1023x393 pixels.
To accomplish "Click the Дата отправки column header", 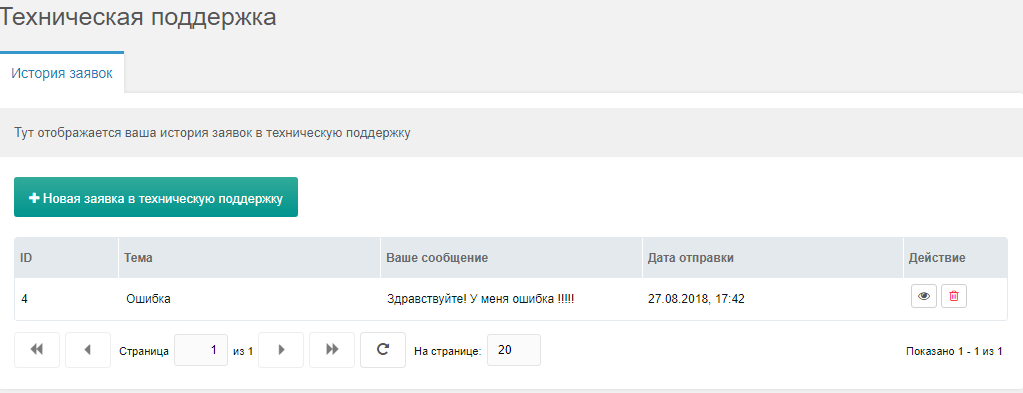I will [772, 258].
